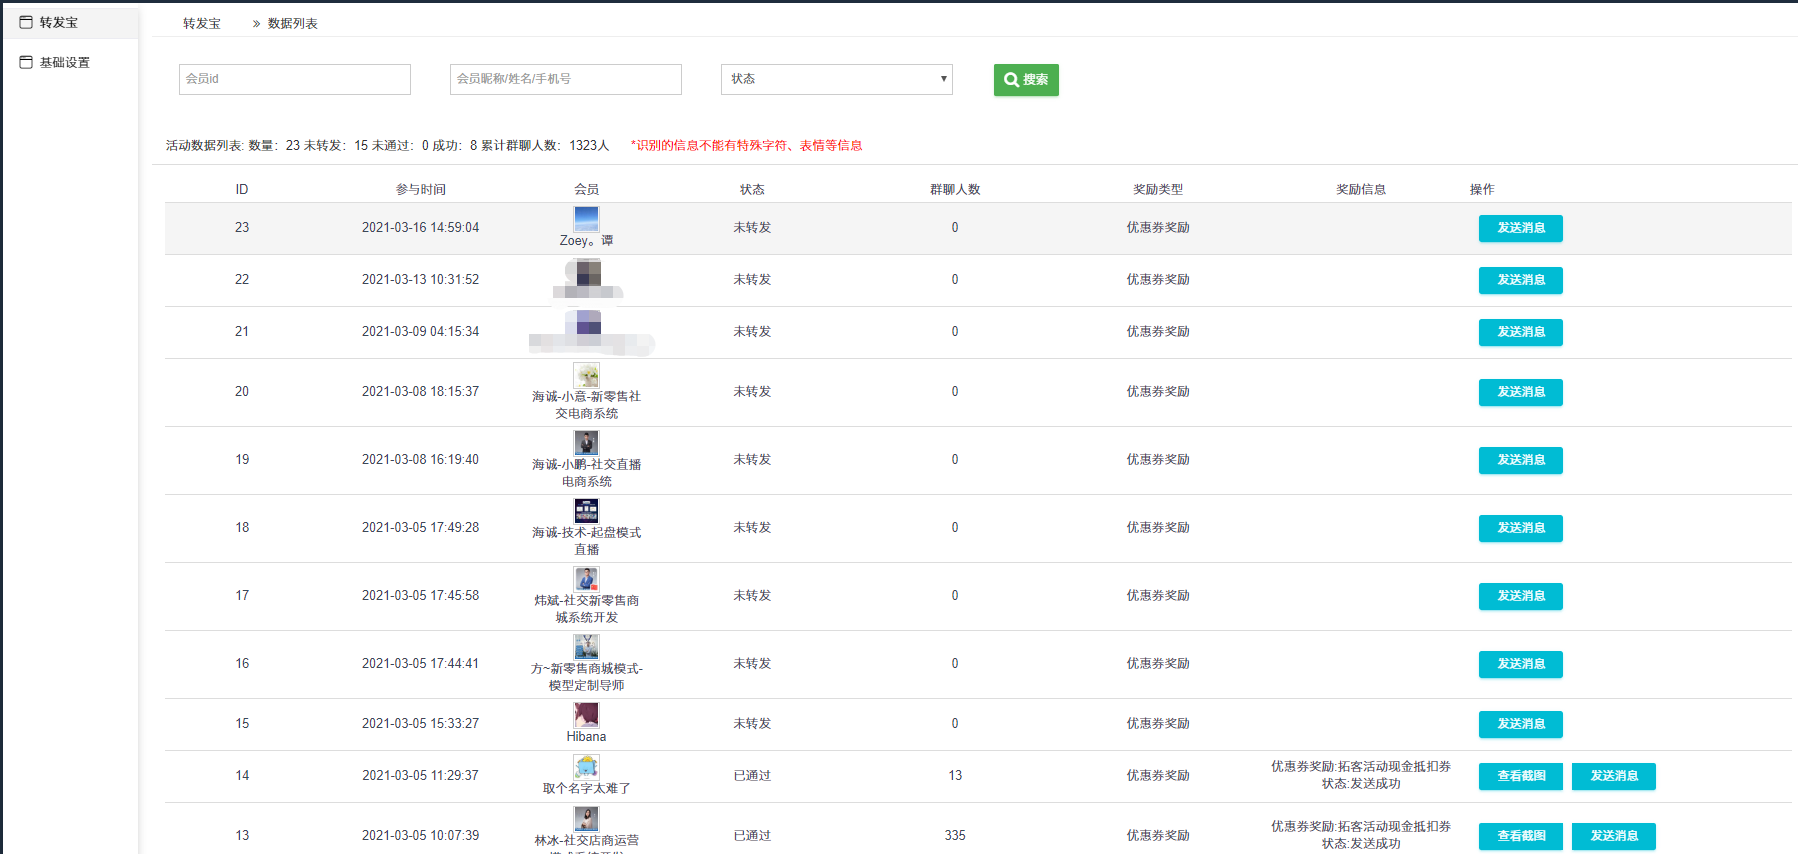Click the member name Hibana
1798x854 pixels.
point(586,737)
